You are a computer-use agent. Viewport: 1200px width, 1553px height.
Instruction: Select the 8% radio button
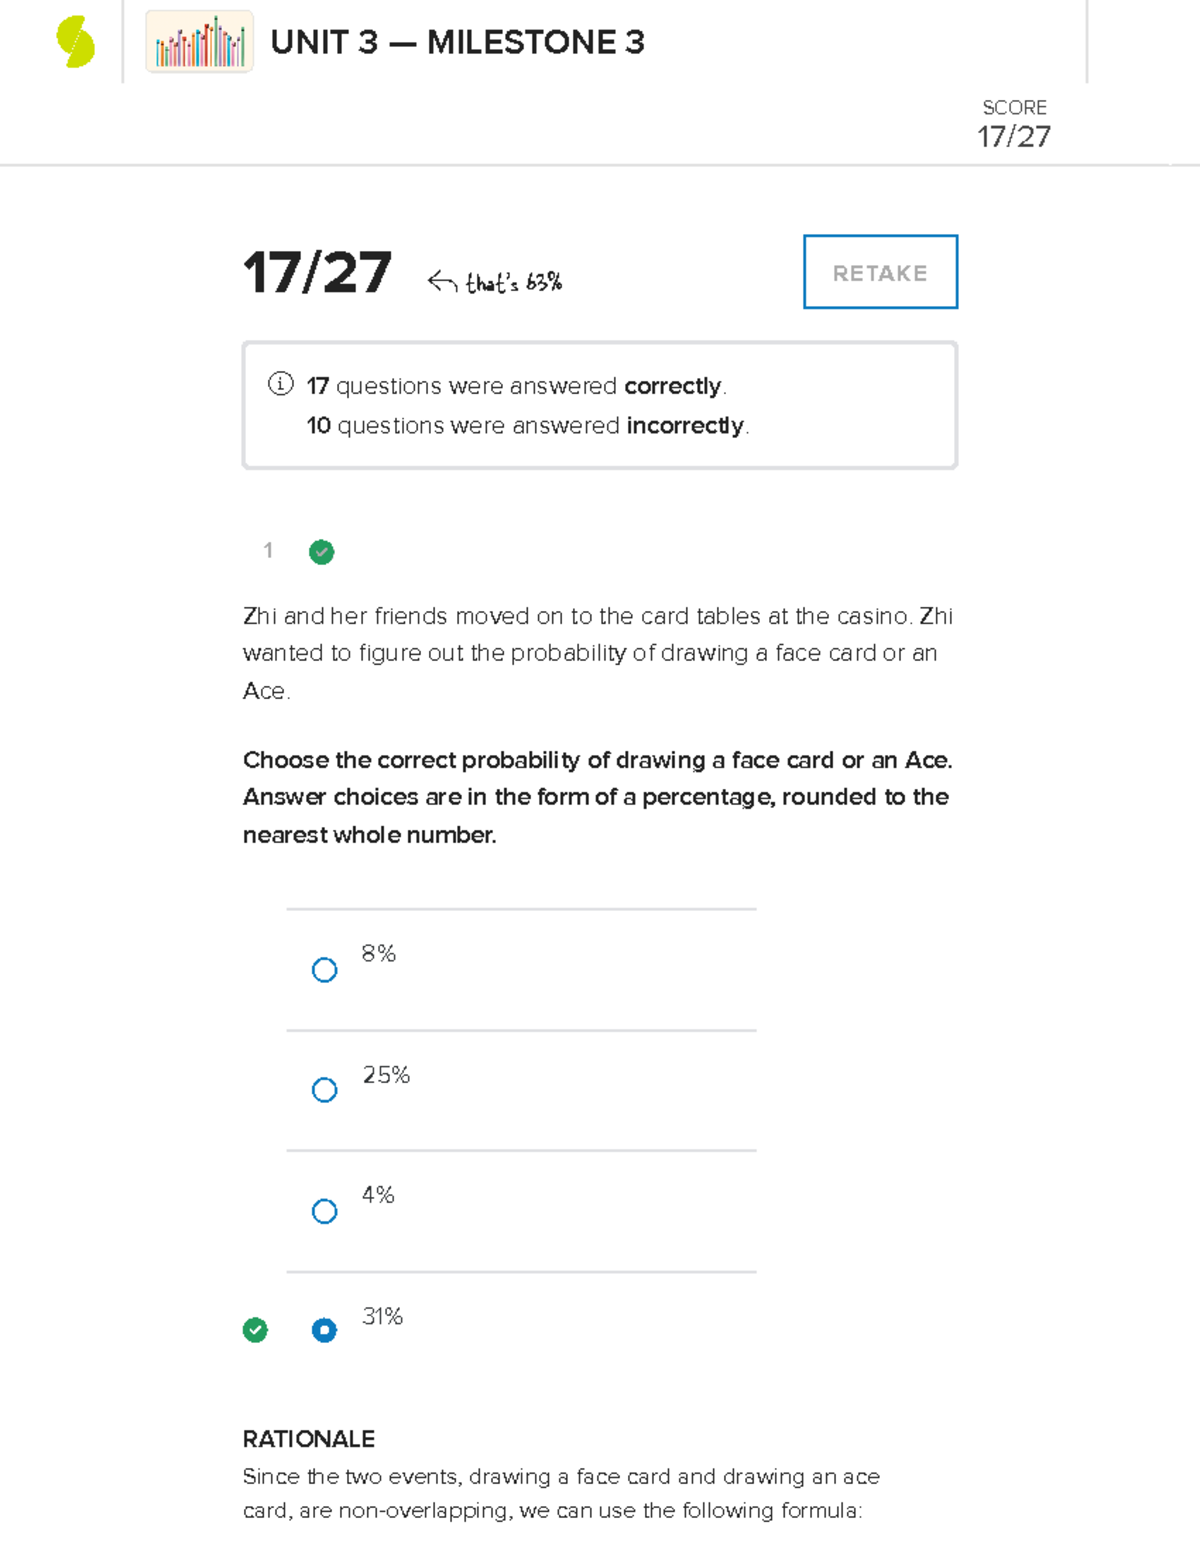pos(324,970)
